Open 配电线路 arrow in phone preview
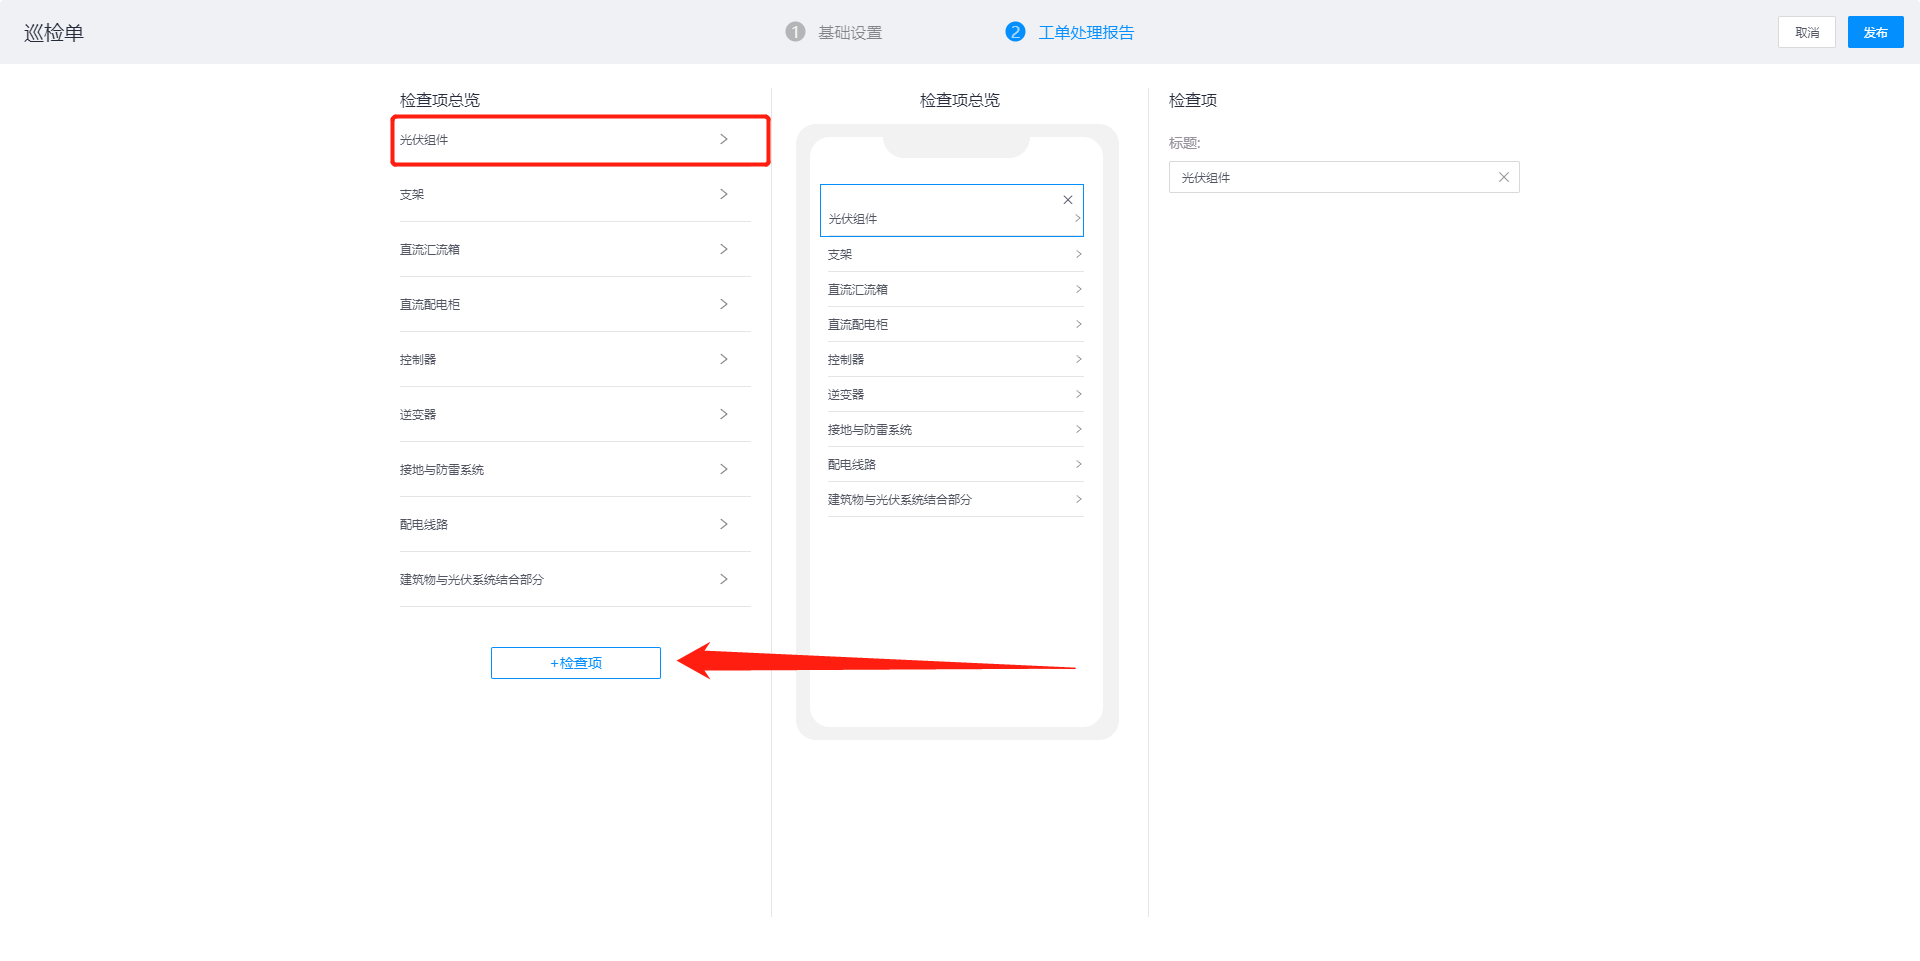The height and width of the screenshot is (961, 1920). pos(1078,464)
